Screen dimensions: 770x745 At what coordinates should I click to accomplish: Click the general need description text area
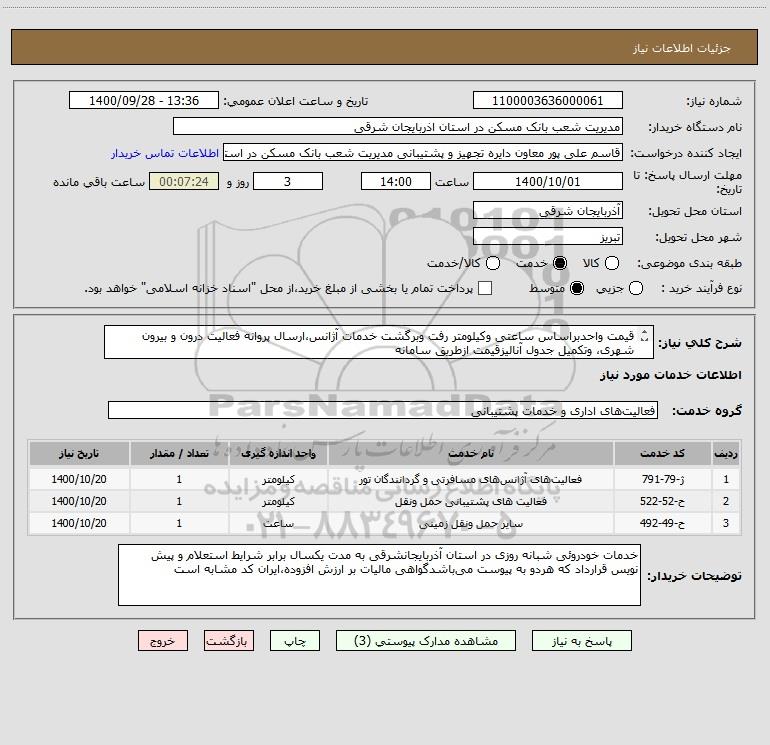[x=379, y=342]
